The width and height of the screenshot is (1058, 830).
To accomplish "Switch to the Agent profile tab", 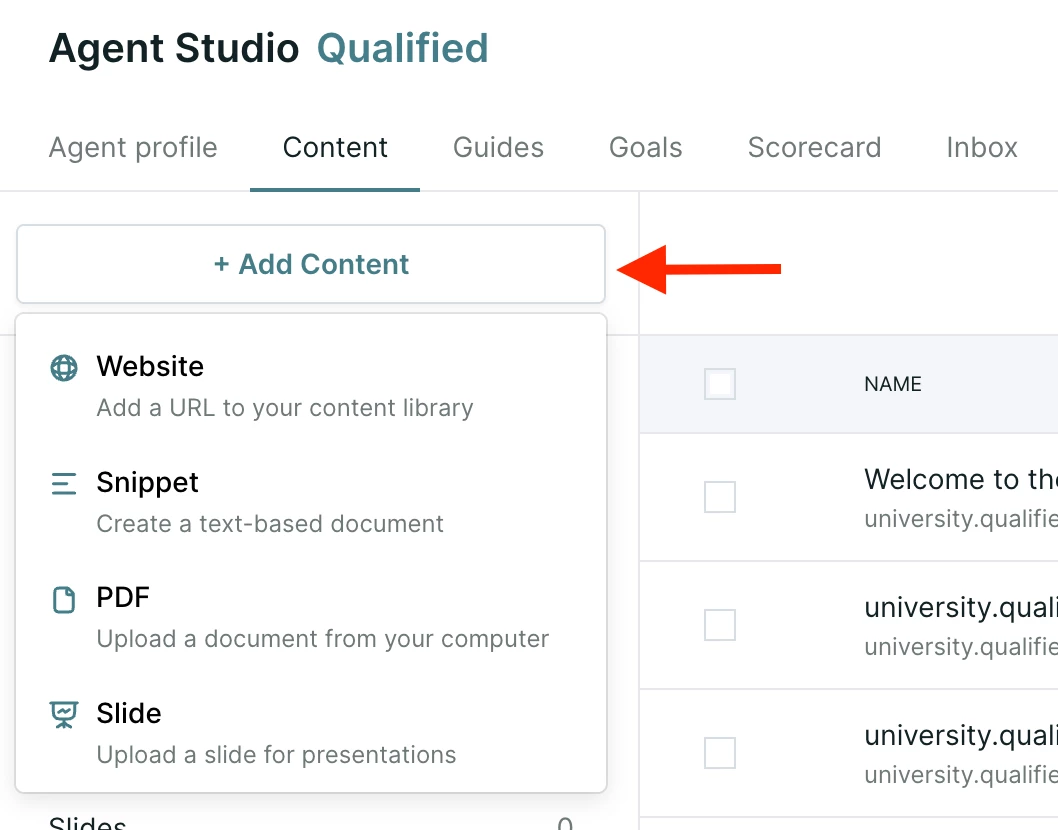I will tap(133, 147).
